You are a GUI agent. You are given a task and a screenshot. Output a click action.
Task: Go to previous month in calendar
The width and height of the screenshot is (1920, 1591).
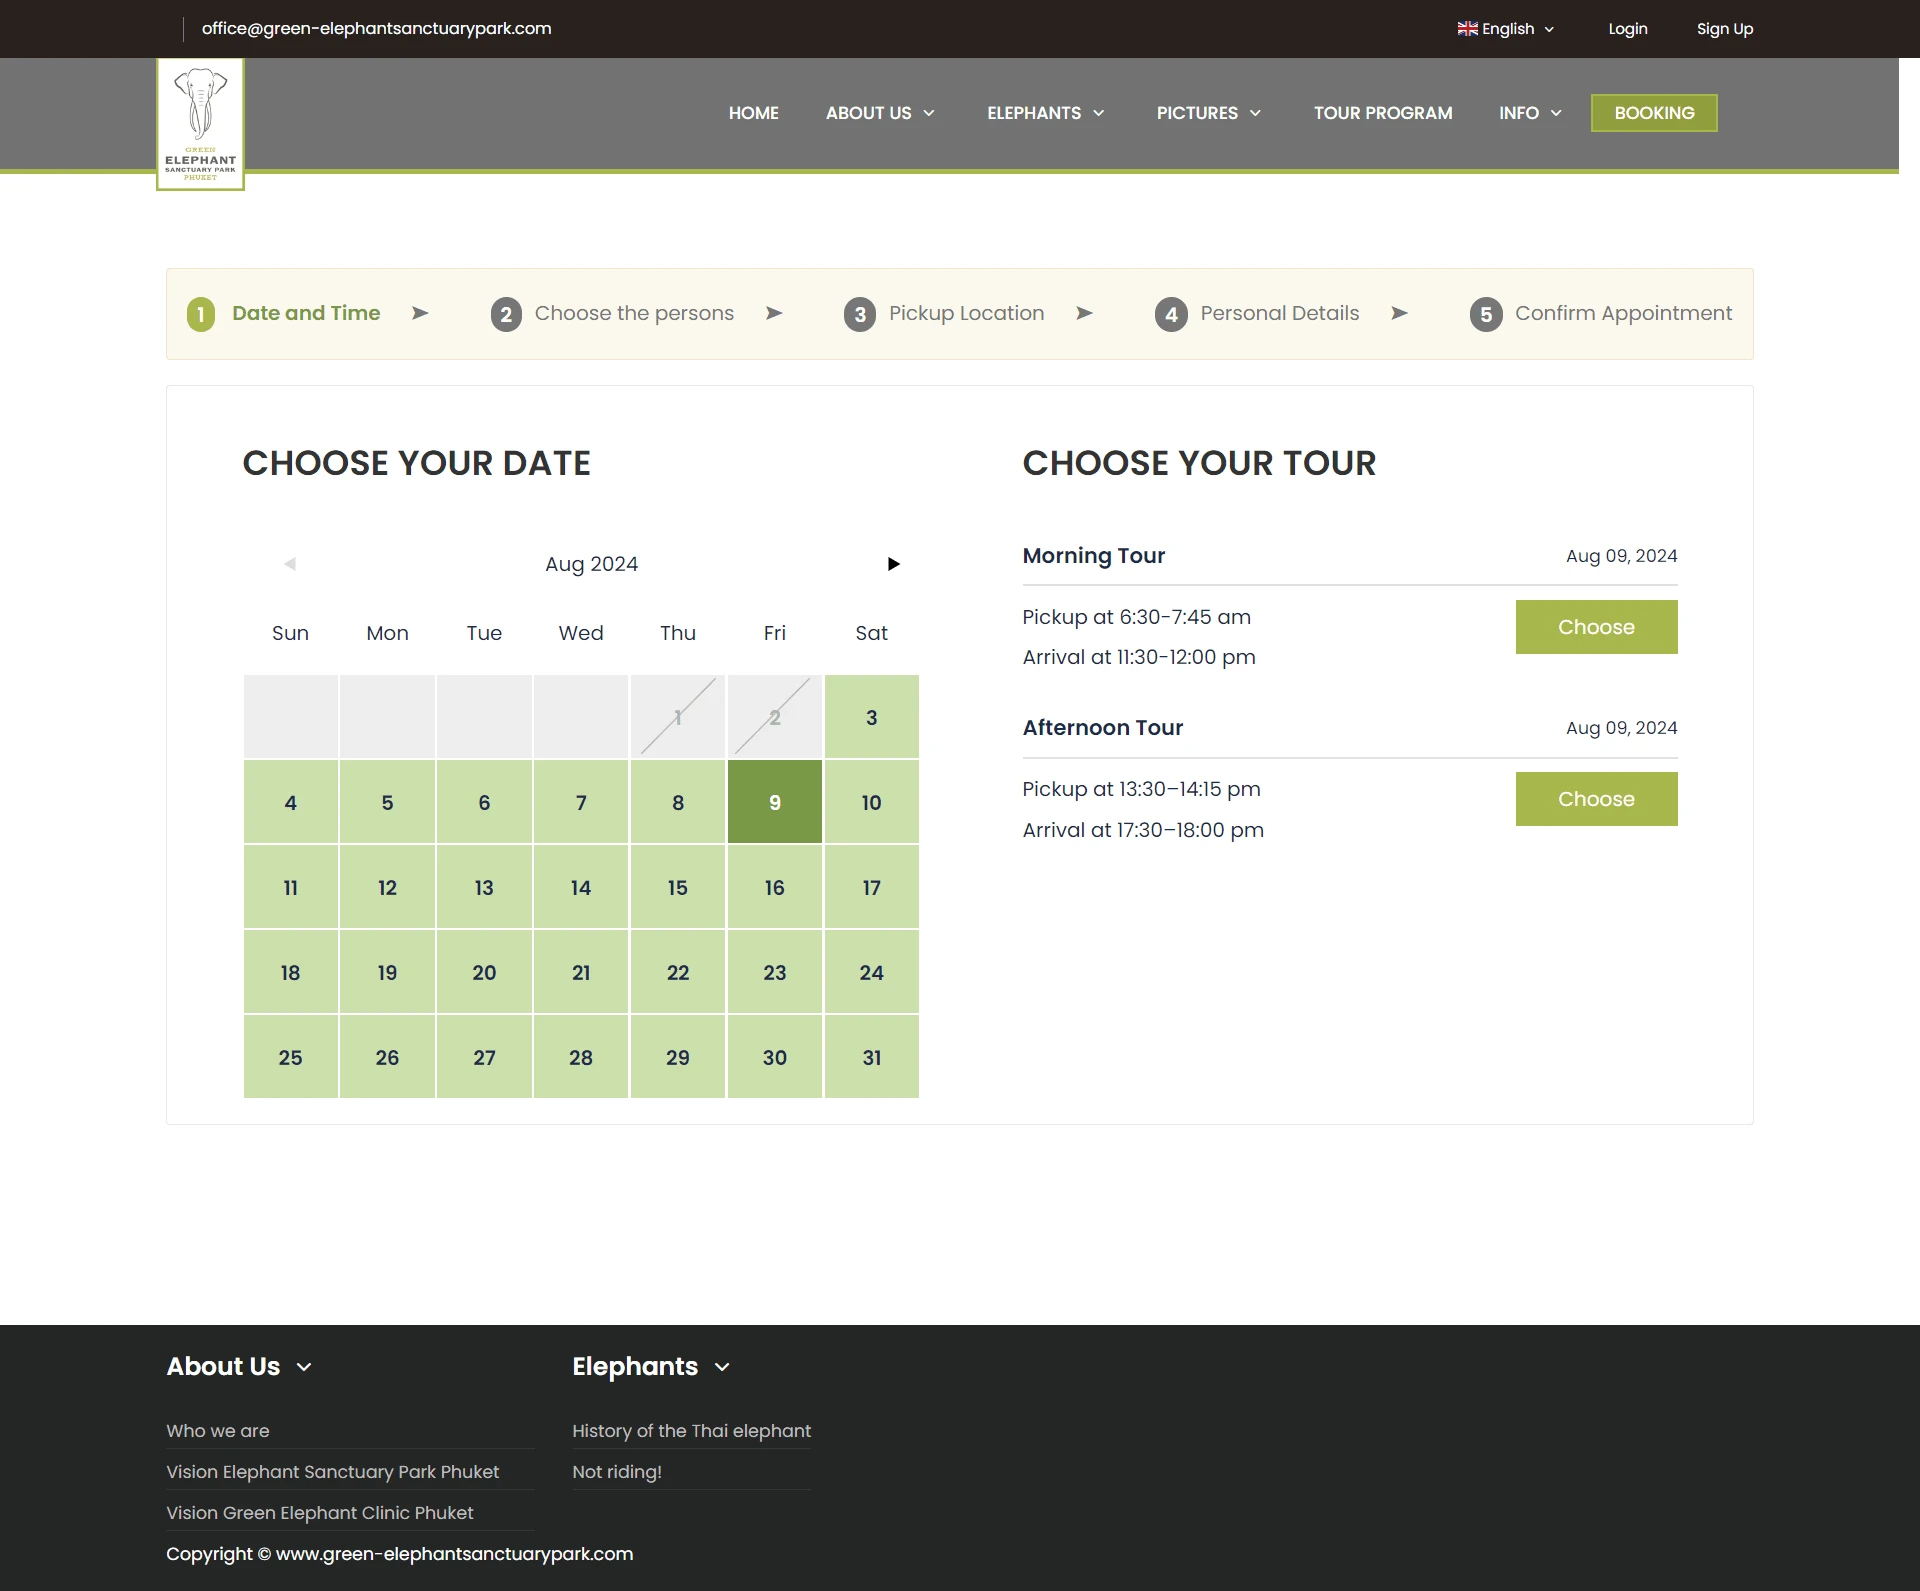290,564
